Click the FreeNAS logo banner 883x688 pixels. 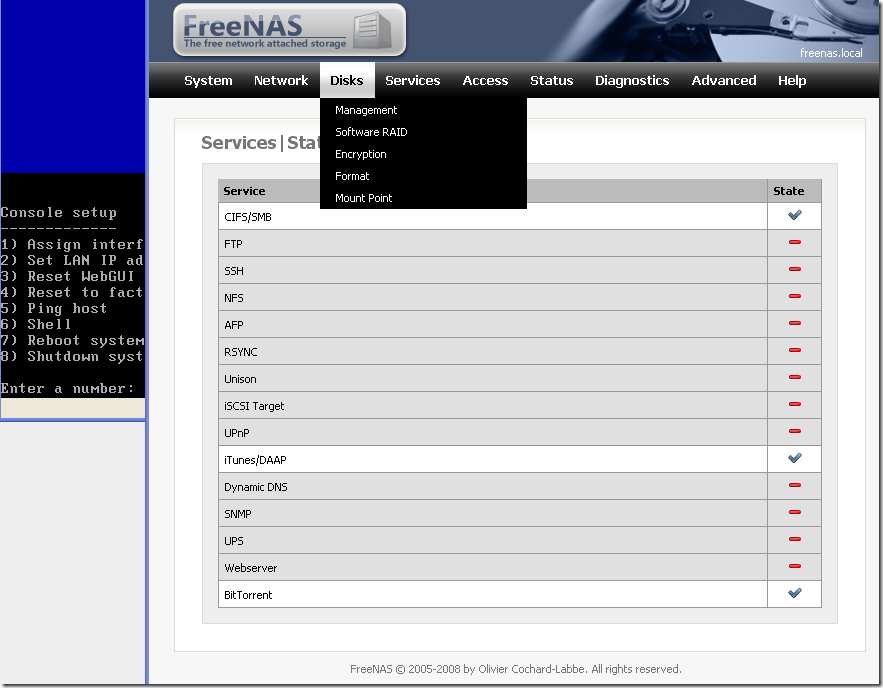tap(289, 30)
